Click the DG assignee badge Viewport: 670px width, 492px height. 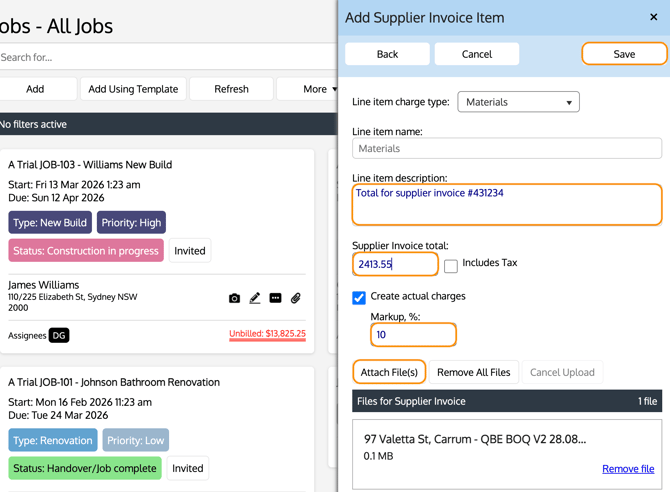tap(59, 335)
